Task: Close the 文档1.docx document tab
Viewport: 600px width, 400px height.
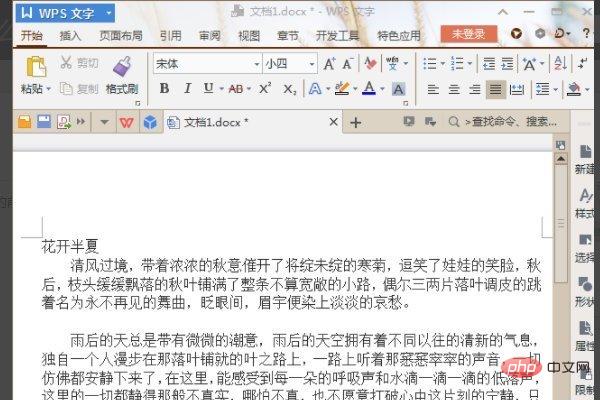Action: 333,122
